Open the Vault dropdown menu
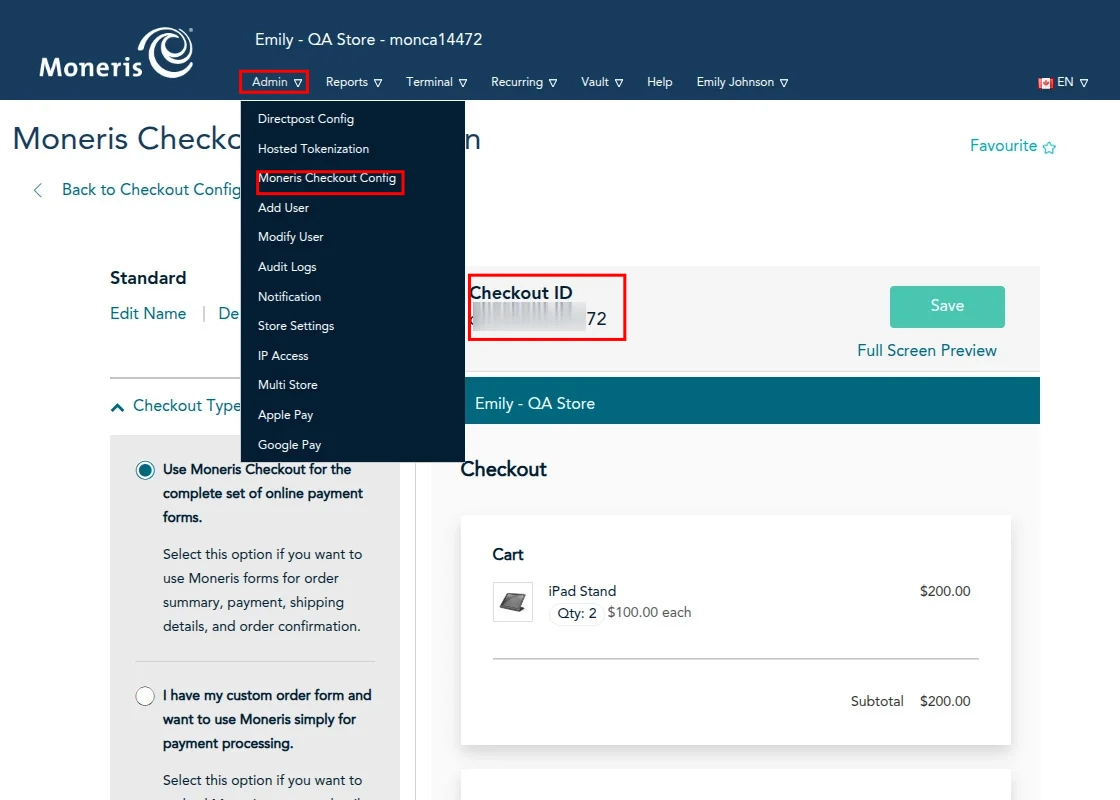Screen dimensions: 1120x800 (601, 82)
